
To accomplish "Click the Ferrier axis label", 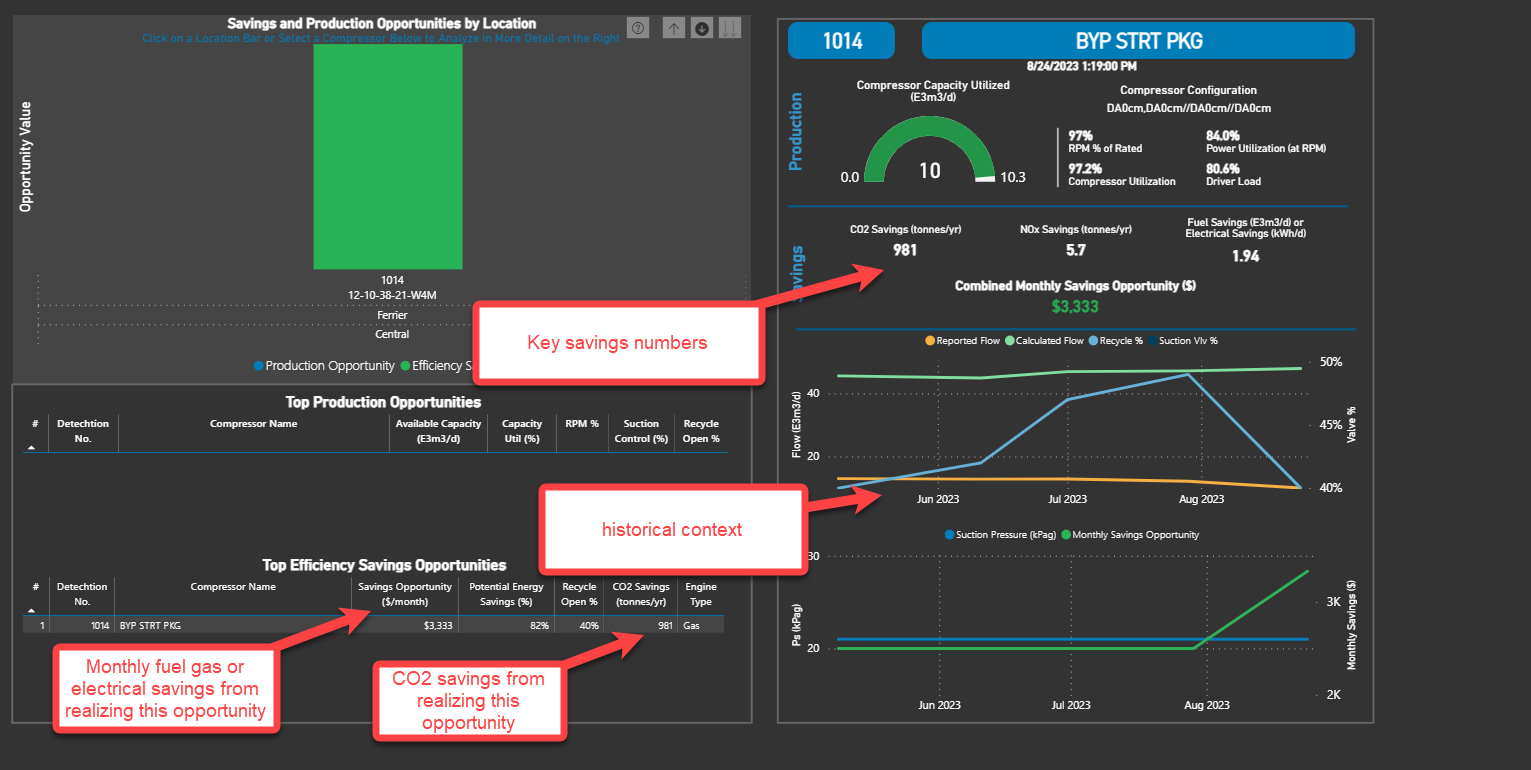I will click(x=392, y=315).
